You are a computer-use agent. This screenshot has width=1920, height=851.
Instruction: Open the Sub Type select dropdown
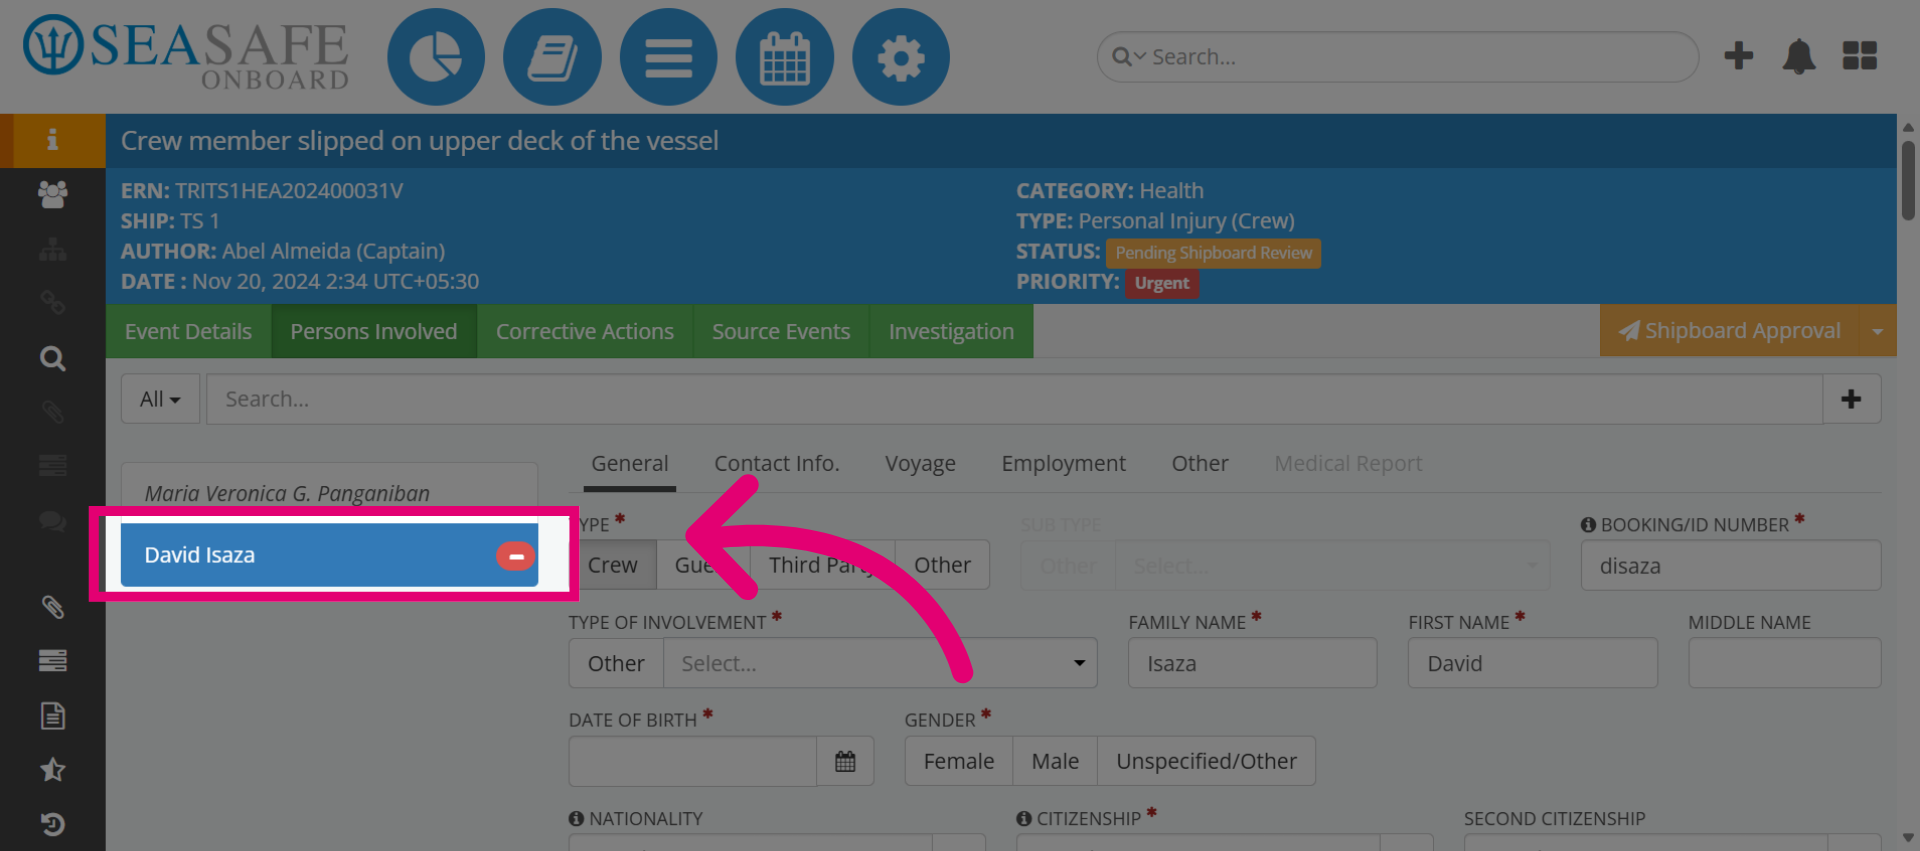click(x=1332, y=565)
